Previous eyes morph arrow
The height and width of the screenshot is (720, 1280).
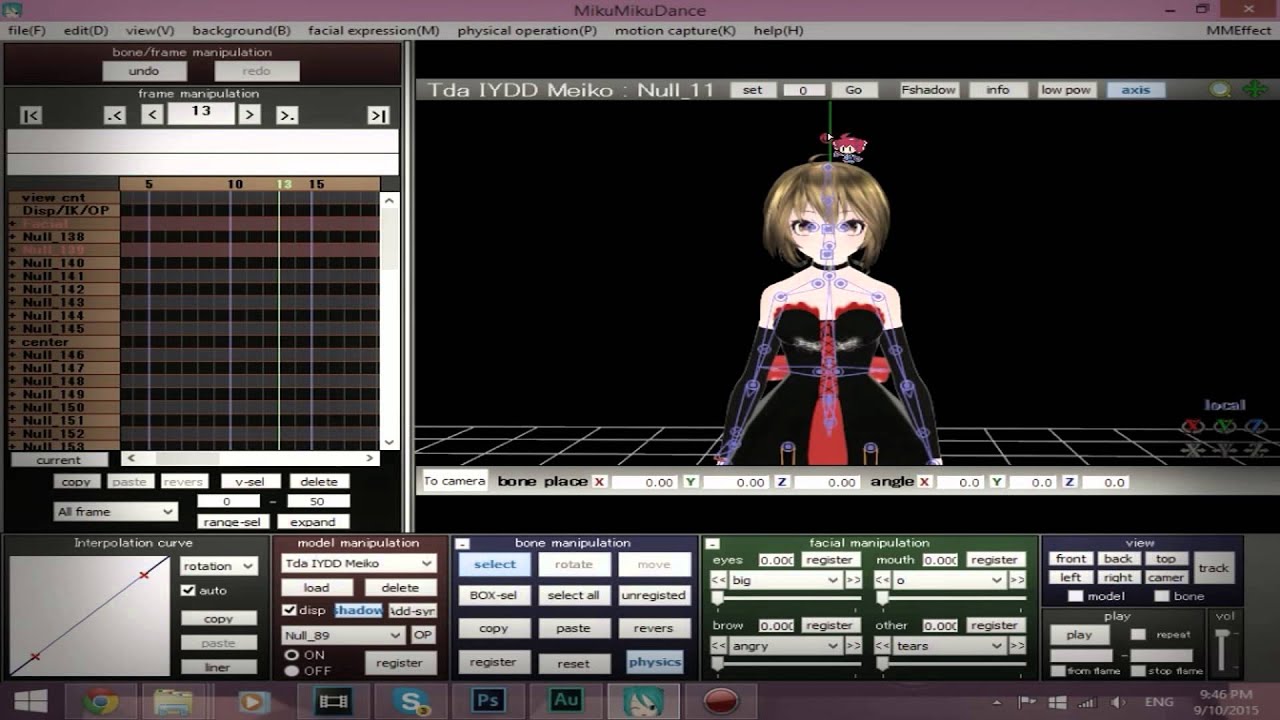pos(718,580)
